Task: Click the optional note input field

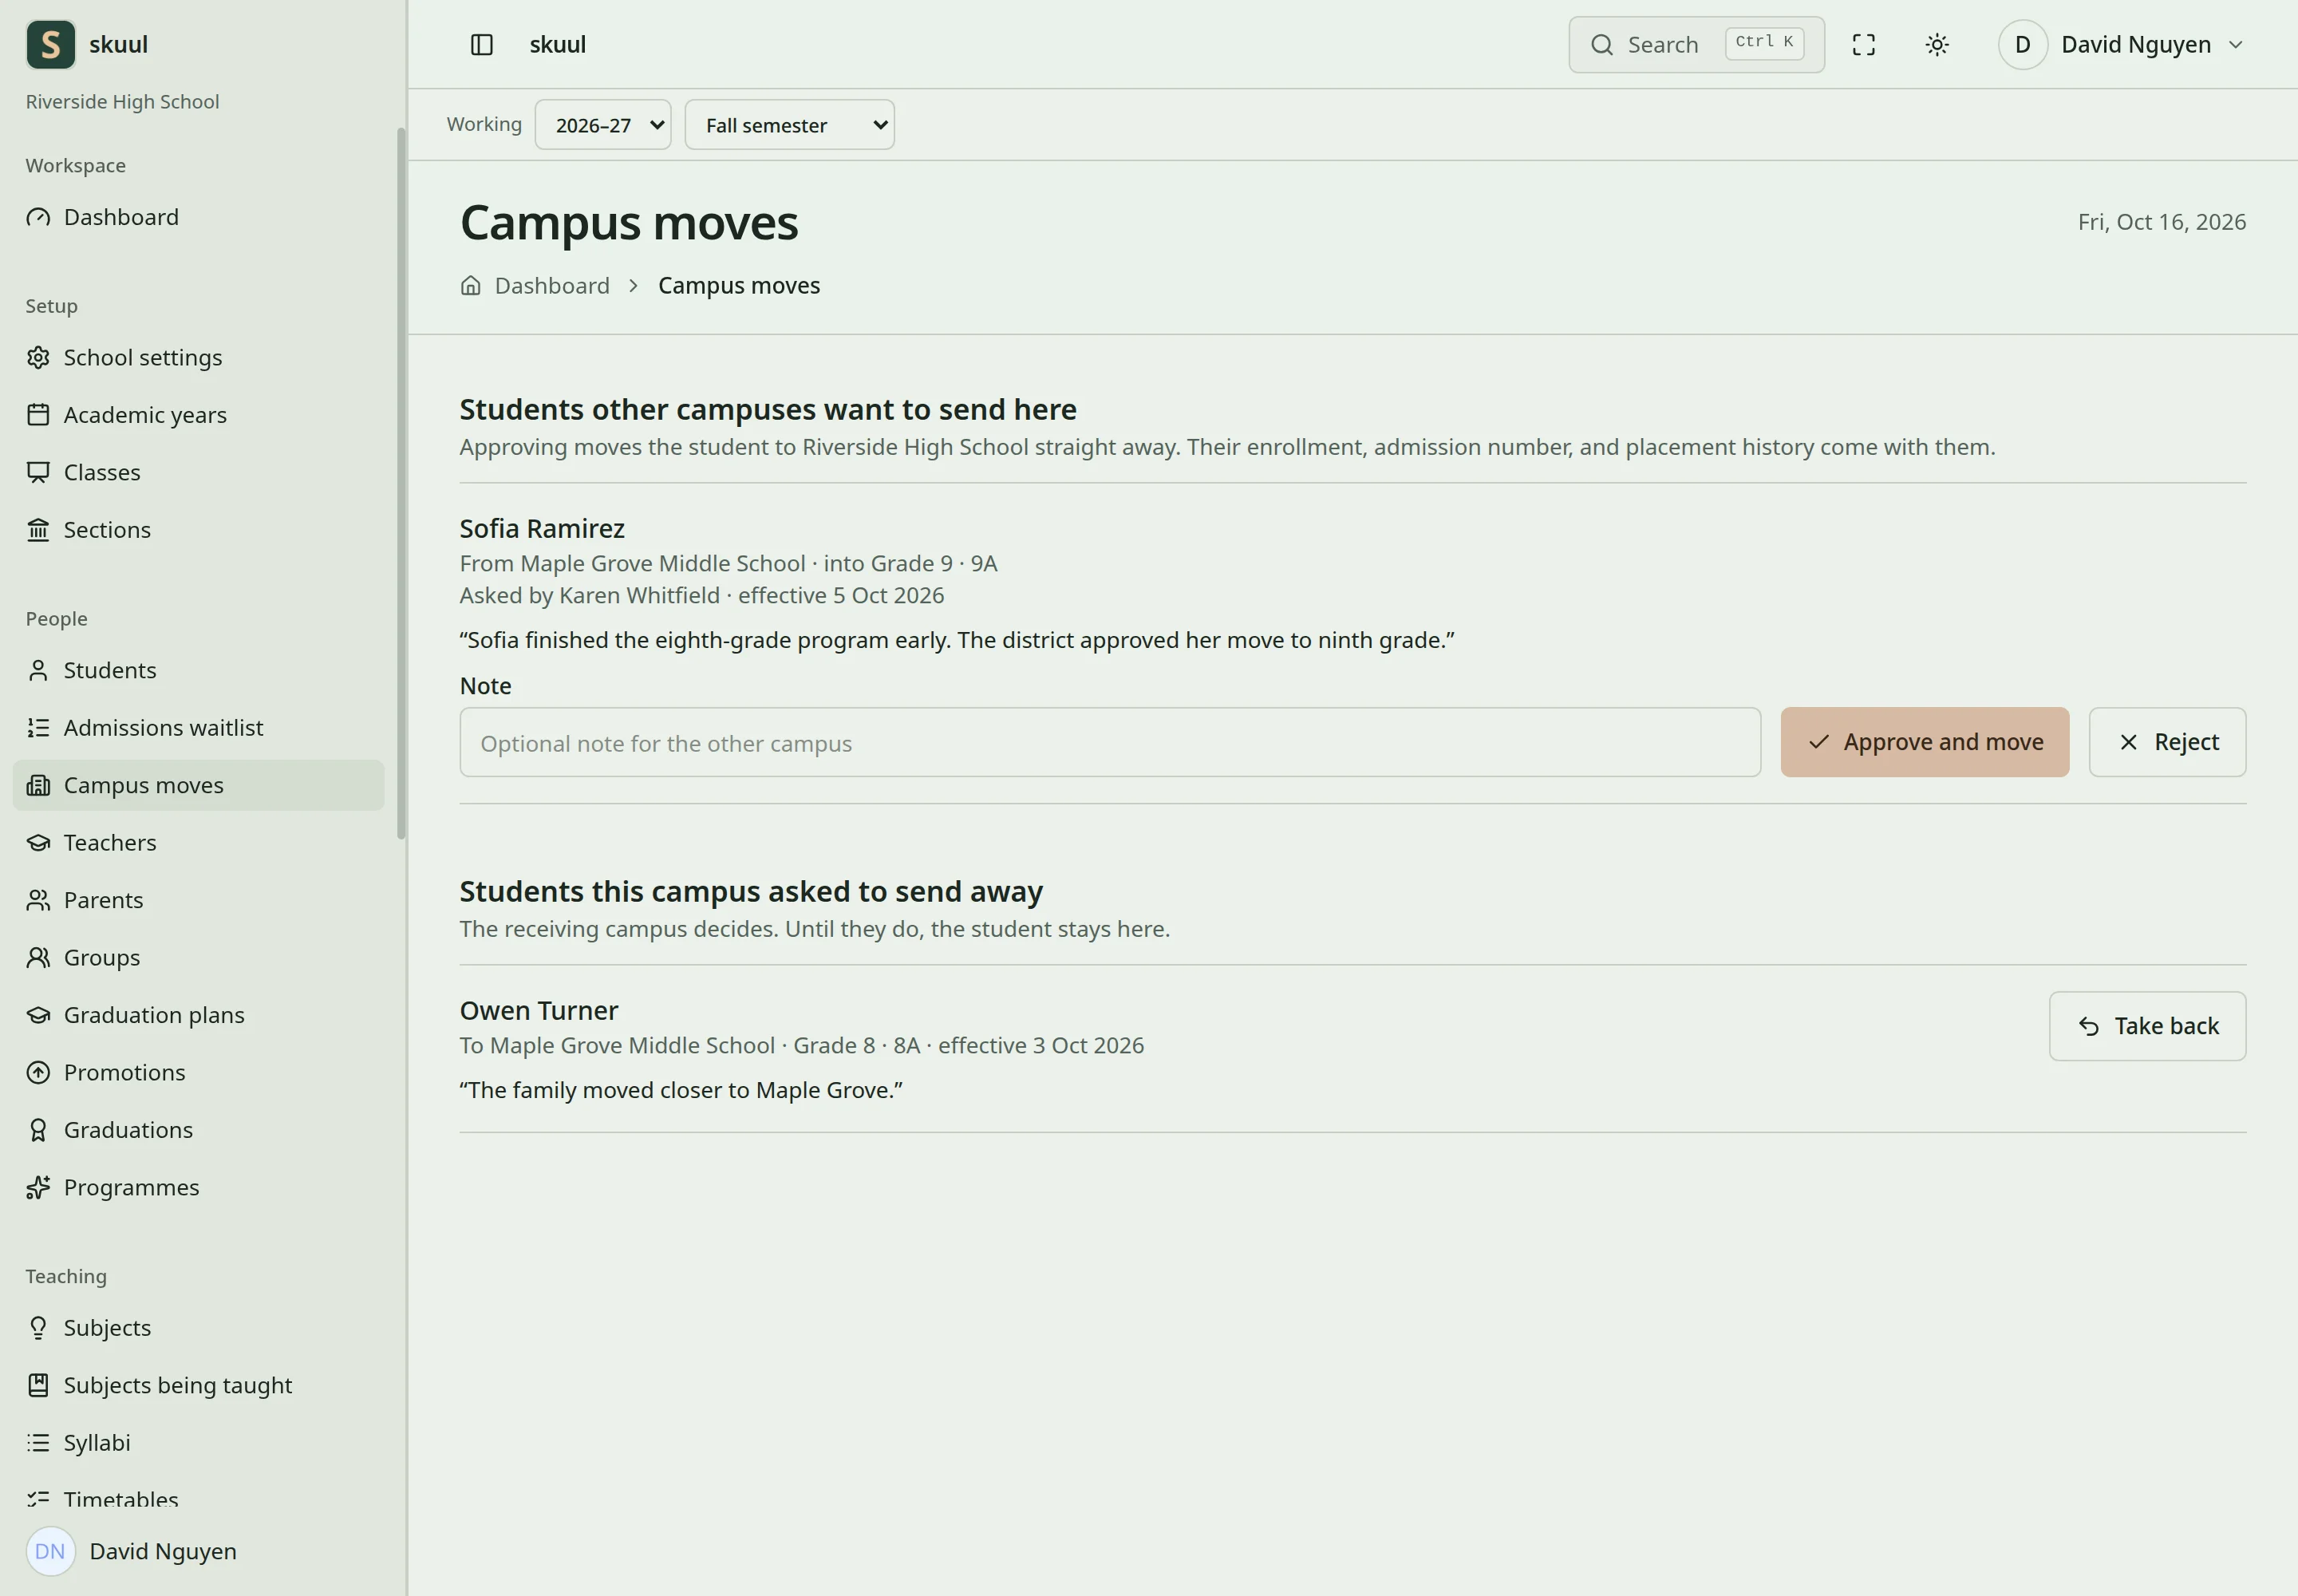Action: coord(1110,743)
